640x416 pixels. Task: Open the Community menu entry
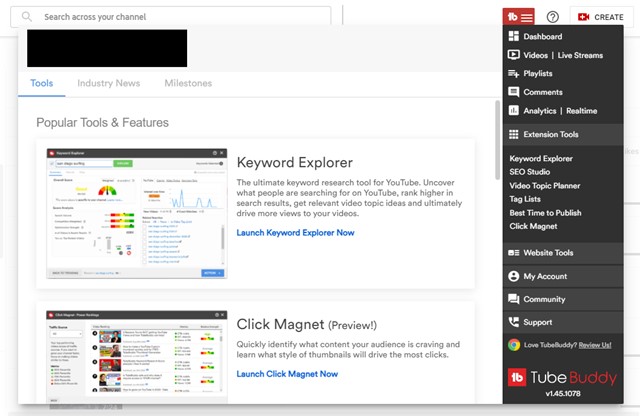pos(544,299)
